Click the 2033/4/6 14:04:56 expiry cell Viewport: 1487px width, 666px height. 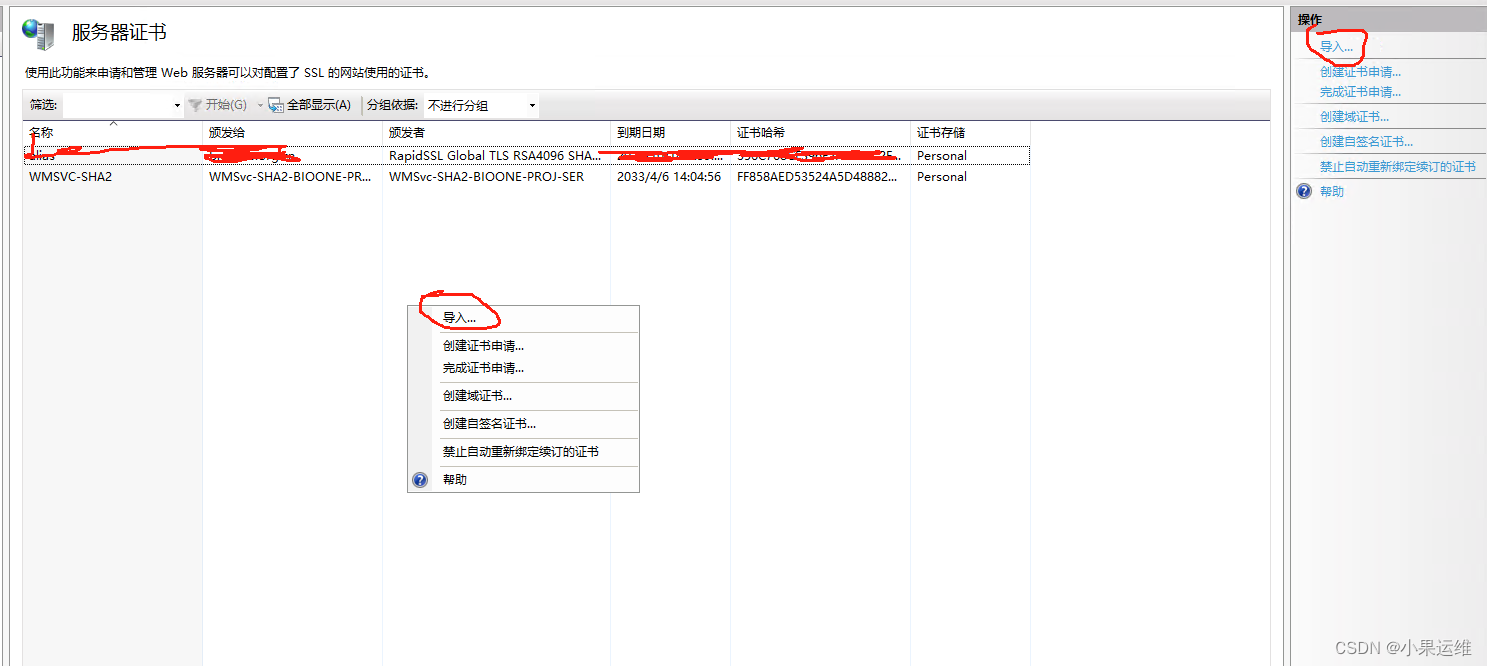coord(668,177)
